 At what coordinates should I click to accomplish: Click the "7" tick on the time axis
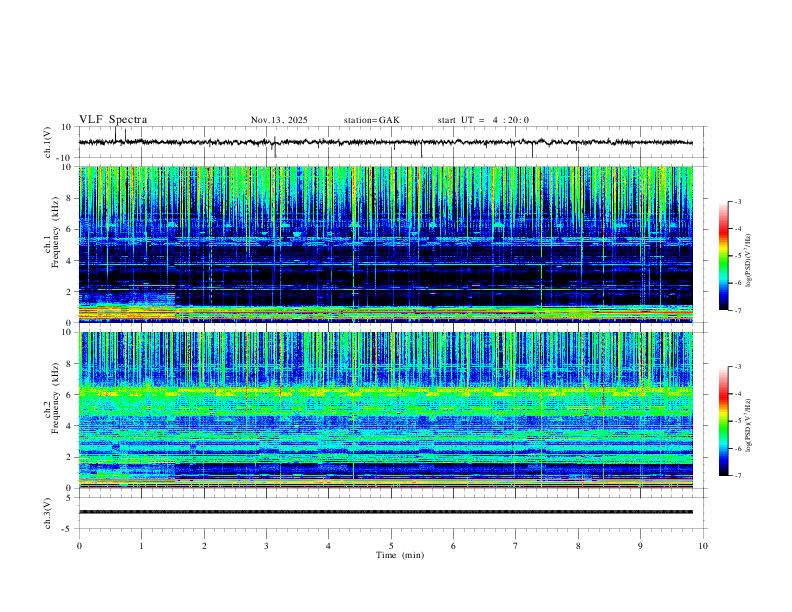pyautogui.click(x=516, y=546)
